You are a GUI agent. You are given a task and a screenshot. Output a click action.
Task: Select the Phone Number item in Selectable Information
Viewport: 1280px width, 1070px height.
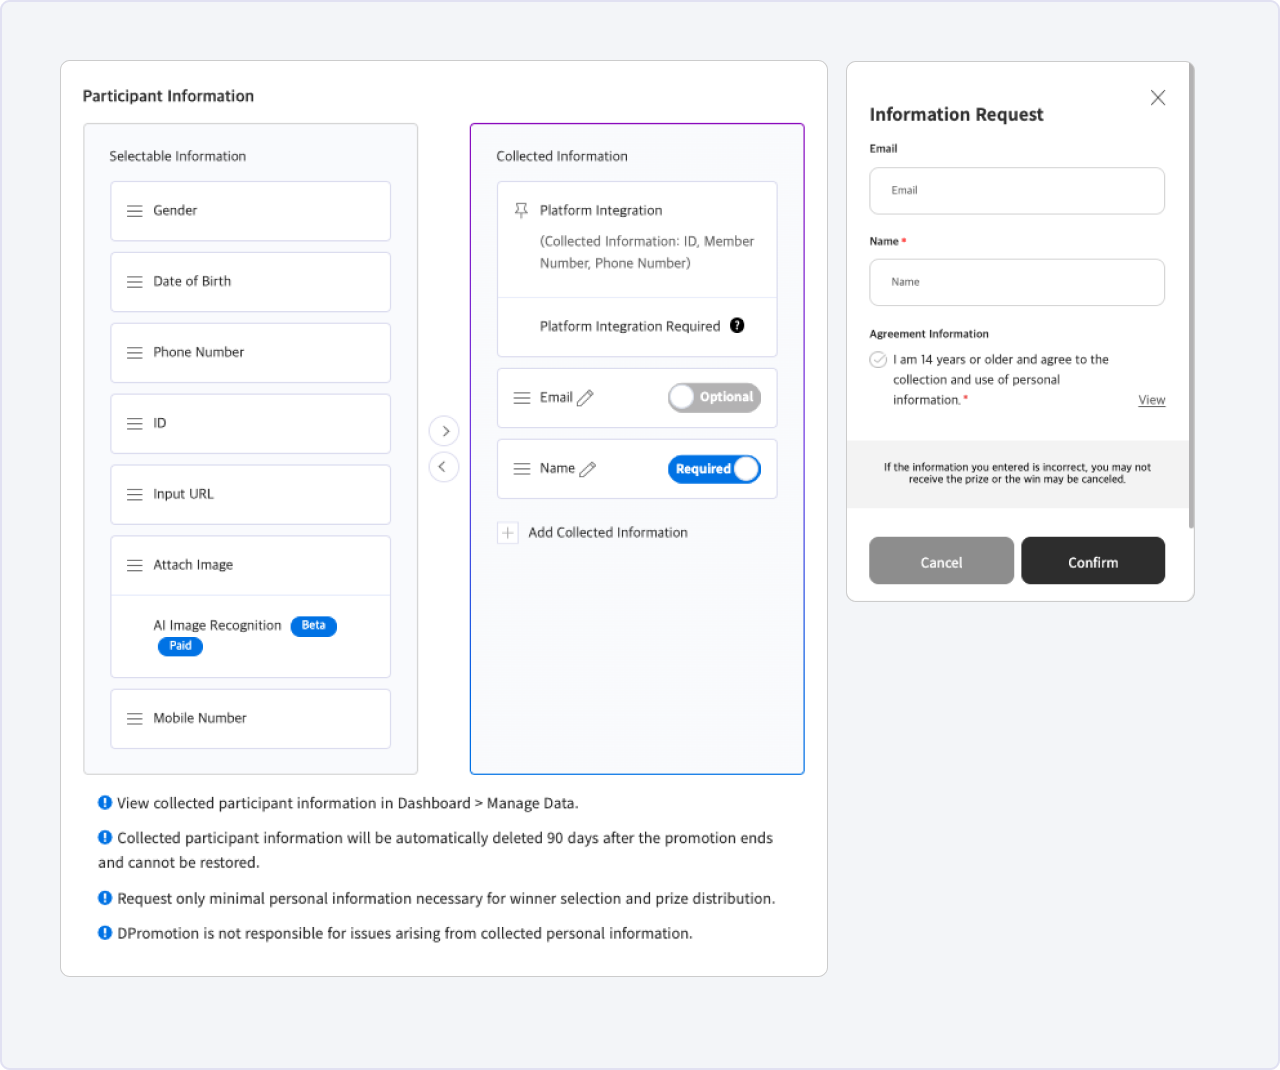tap(250, 353)
